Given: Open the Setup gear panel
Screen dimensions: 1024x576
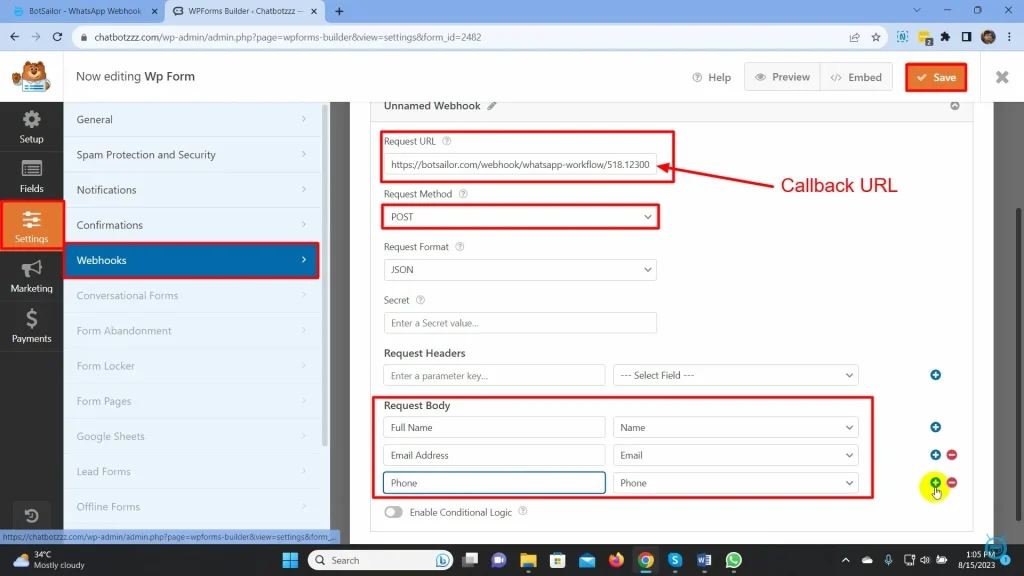Looking at the screenshot, I should [x=31, y=126].
